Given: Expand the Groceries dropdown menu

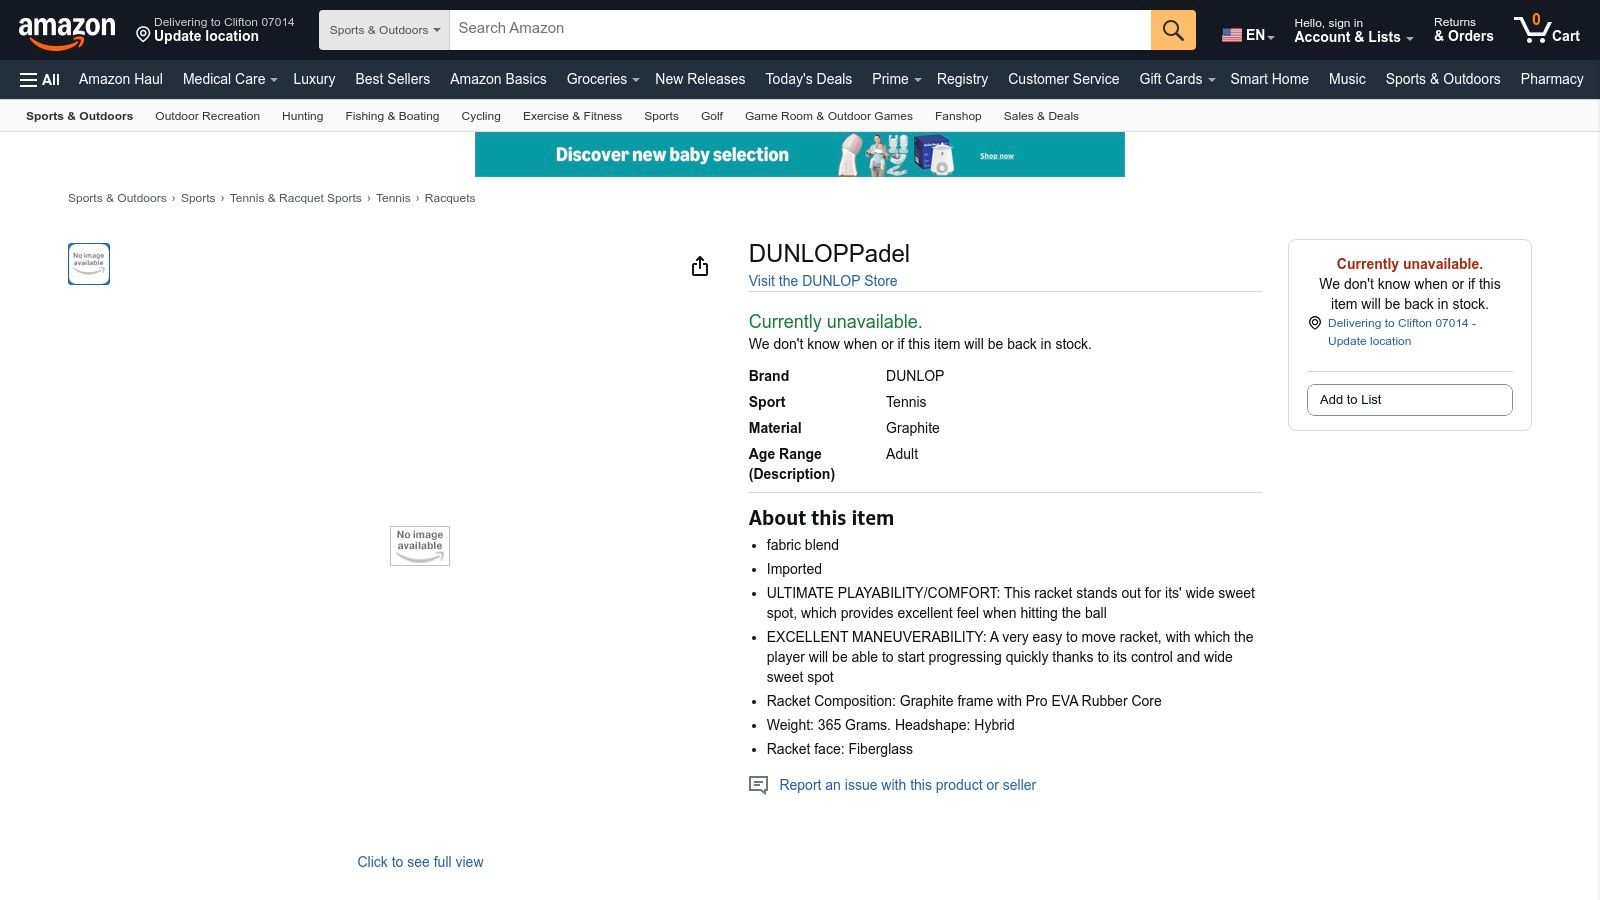Looking at the screenshot, I should (x=602, y=79).
